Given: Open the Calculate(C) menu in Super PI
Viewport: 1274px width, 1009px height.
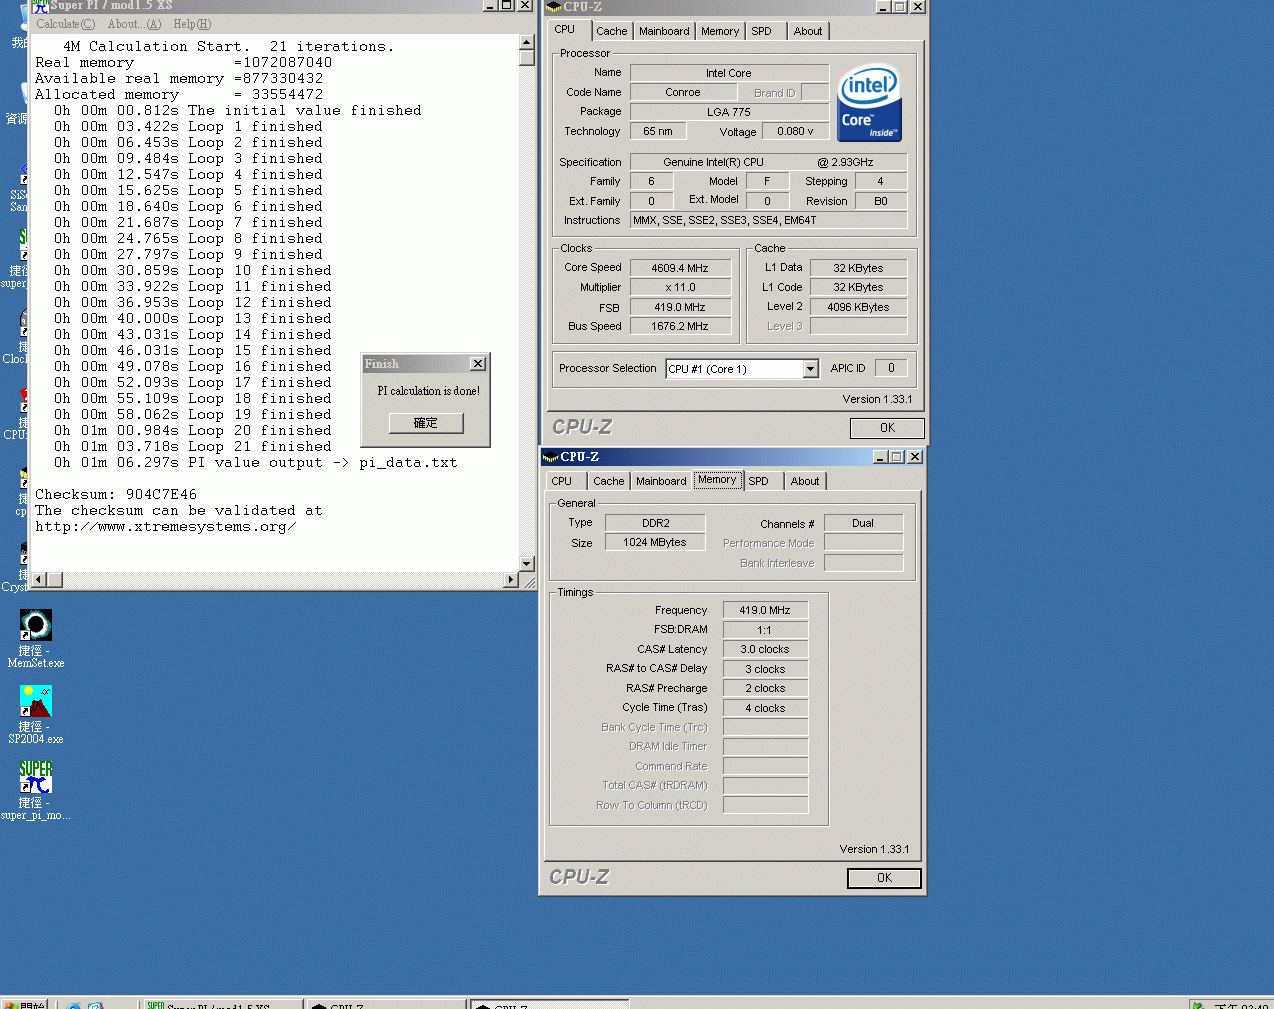Looking at the screenshot, I should point(66,24).
